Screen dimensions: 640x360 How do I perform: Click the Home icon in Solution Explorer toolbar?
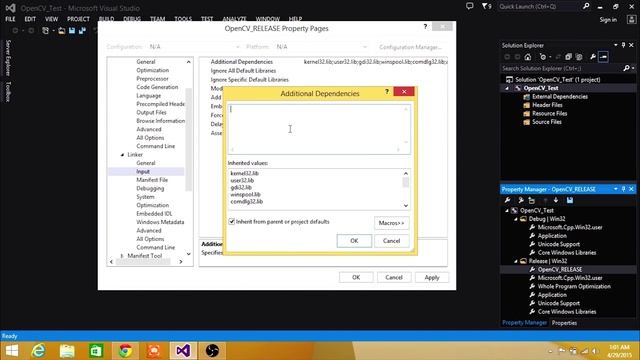528,57
